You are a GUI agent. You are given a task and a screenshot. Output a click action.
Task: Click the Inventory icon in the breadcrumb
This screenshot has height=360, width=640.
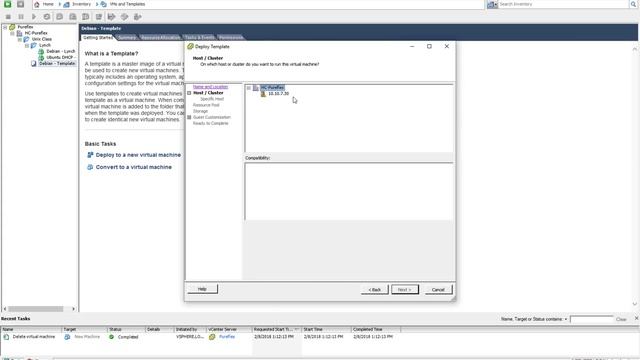point(67,4)
